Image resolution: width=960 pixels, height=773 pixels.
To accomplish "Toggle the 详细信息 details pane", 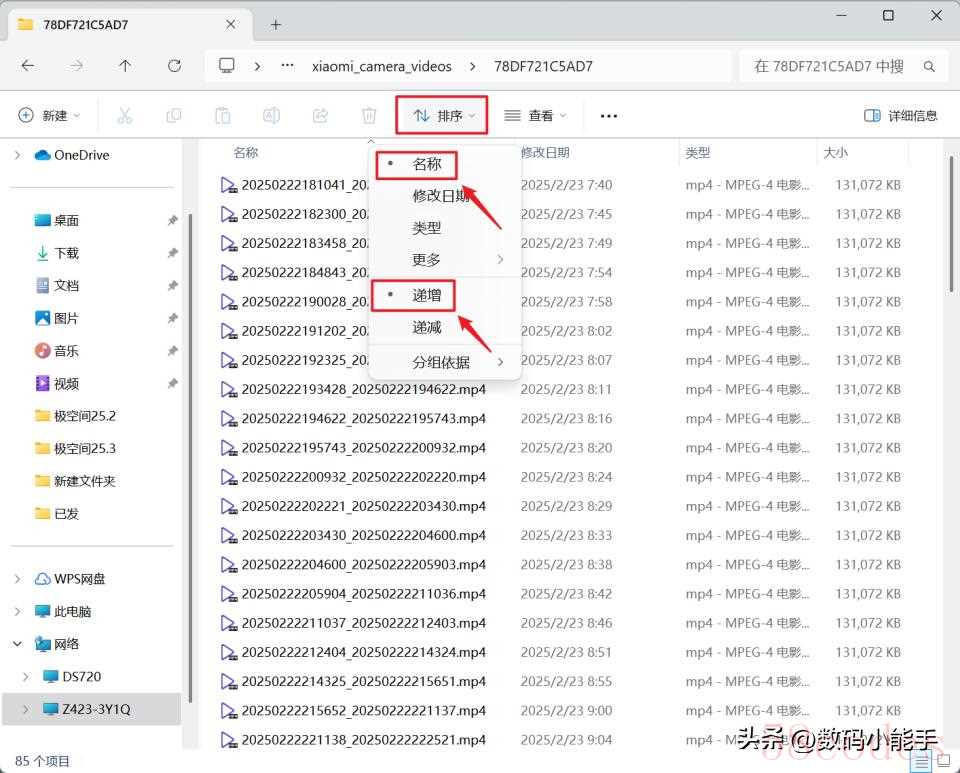I will (x=900, y=116).
